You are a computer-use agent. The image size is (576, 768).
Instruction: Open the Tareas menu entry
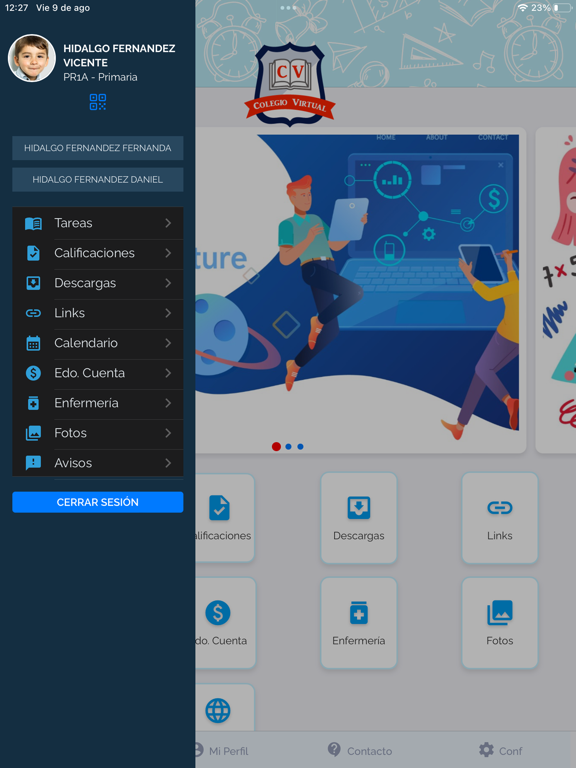point(98,223)
